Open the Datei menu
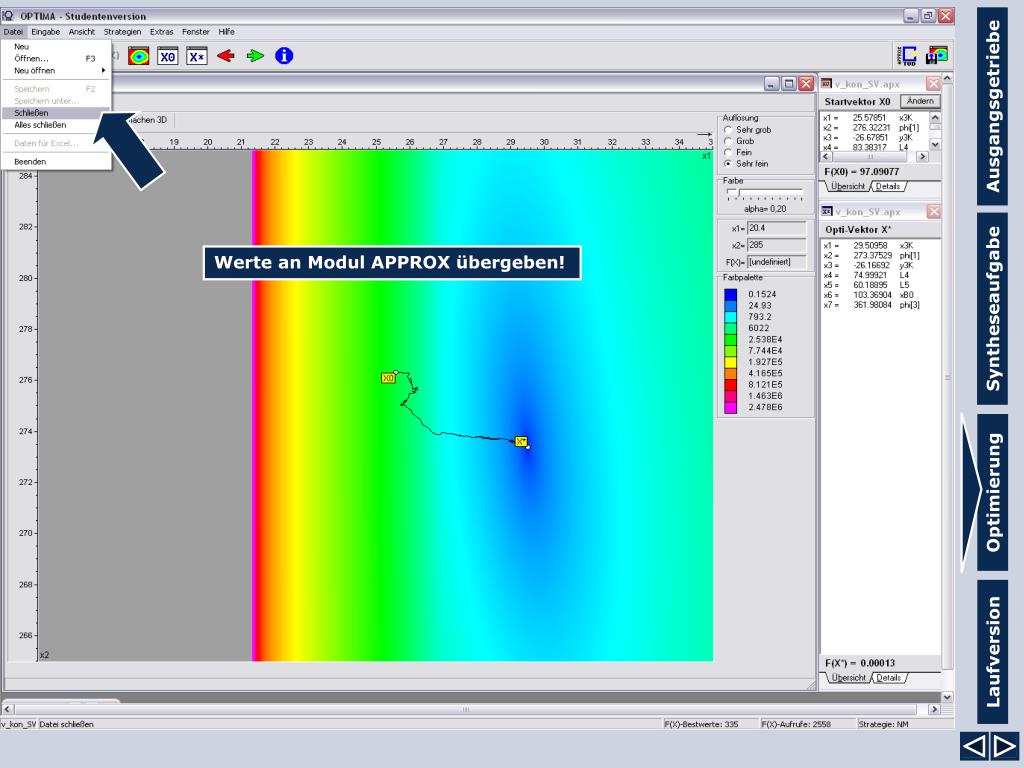1024x768 pixels. (13, 31)
